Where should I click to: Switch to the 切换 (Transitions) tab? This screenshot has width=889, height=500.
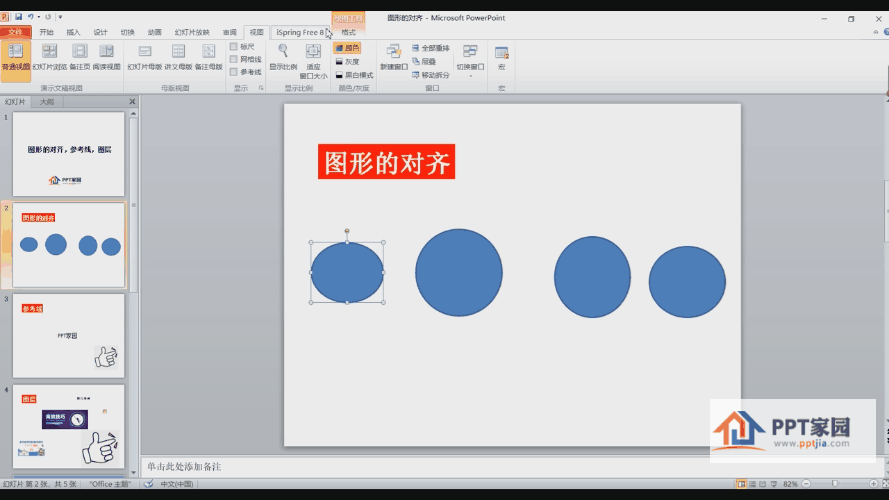128,32
